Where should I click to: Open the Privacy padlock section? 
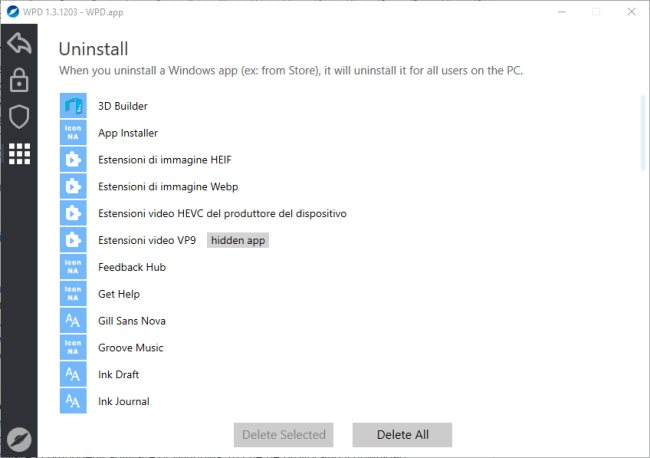click(19, 80)
